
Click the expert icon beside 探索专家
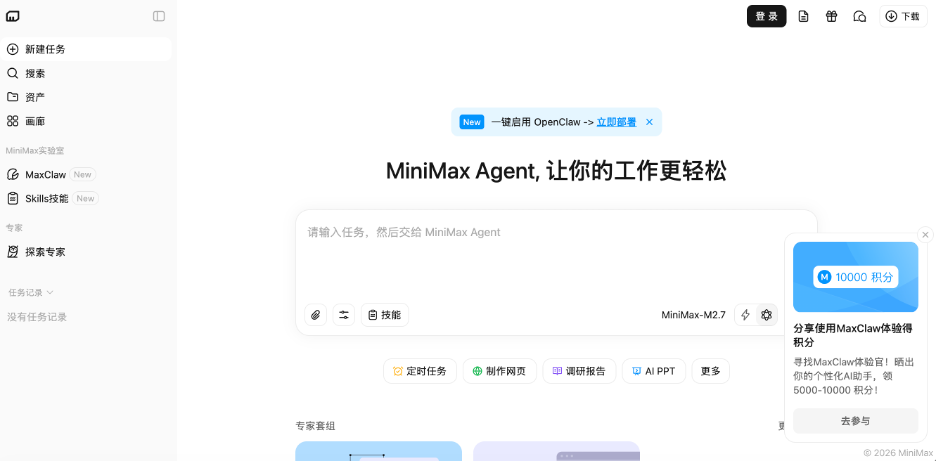click(x=13, y=252)
